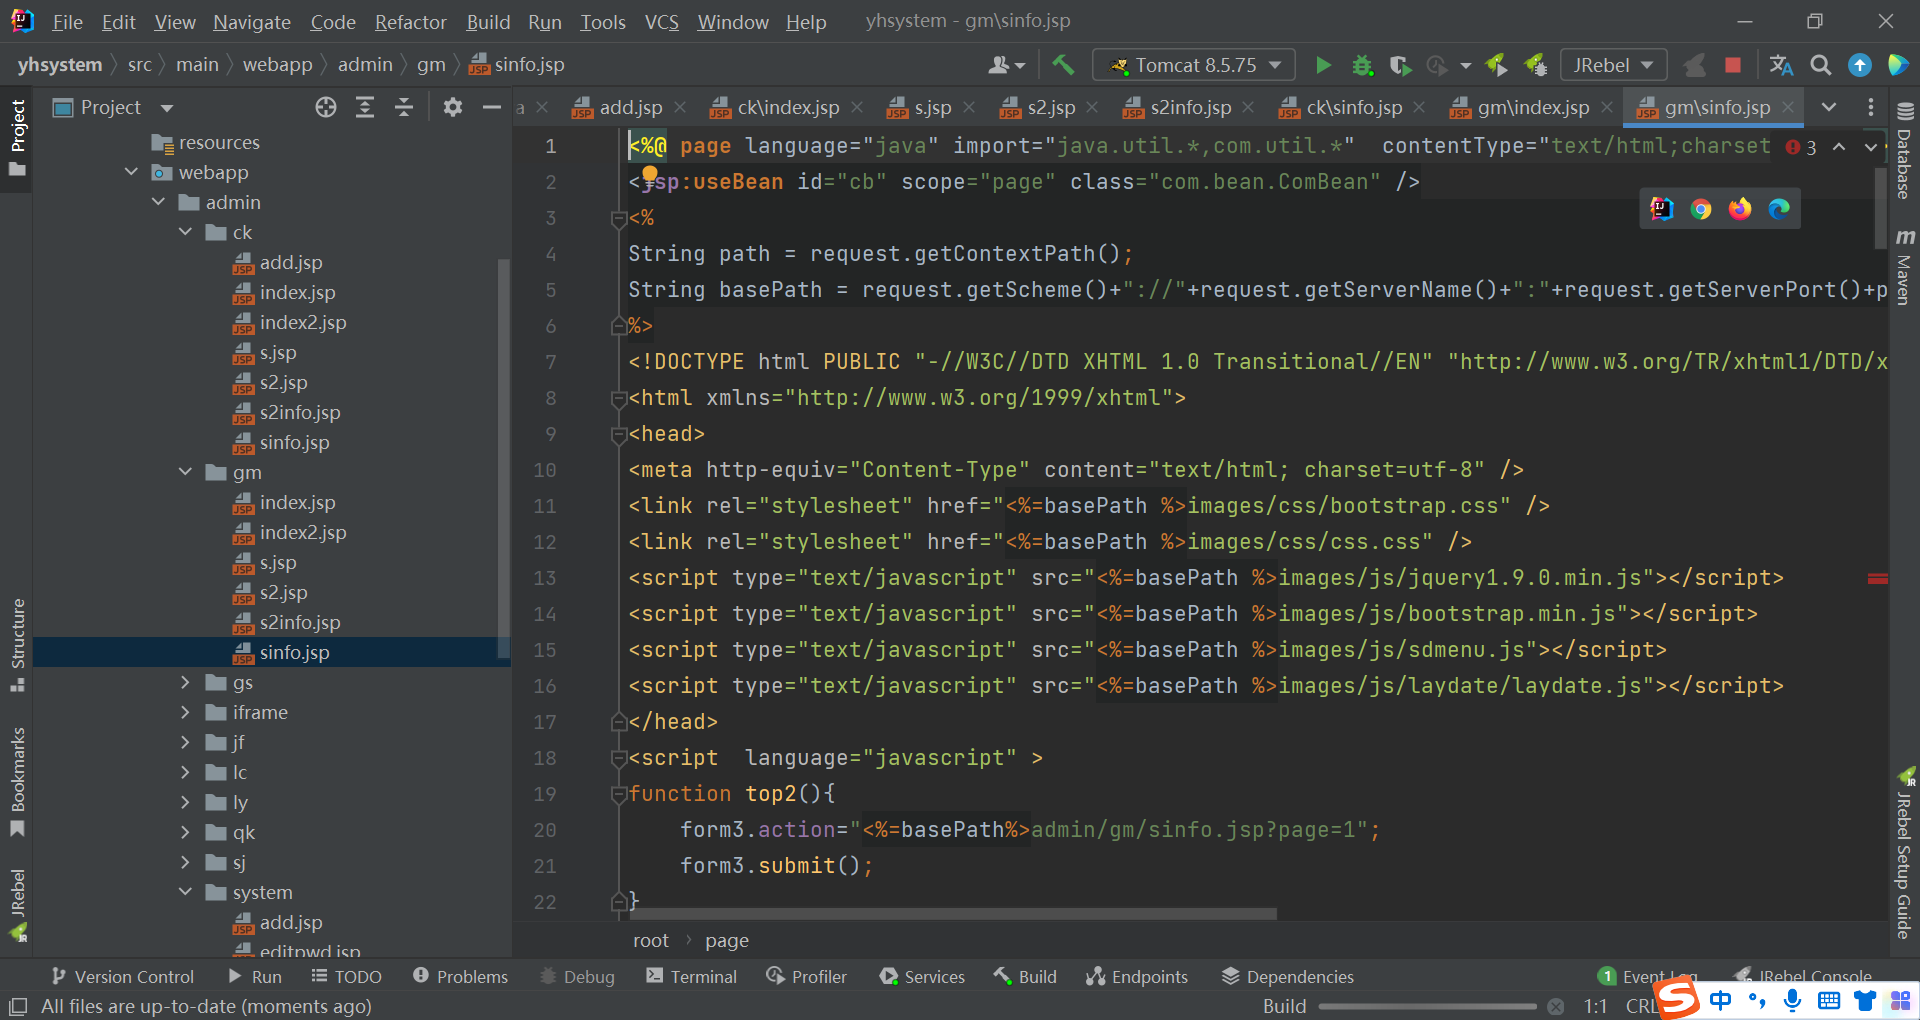Open the Terminal tool window
The height and width of the screenshot is (1020, 1920).
point(691,976)
